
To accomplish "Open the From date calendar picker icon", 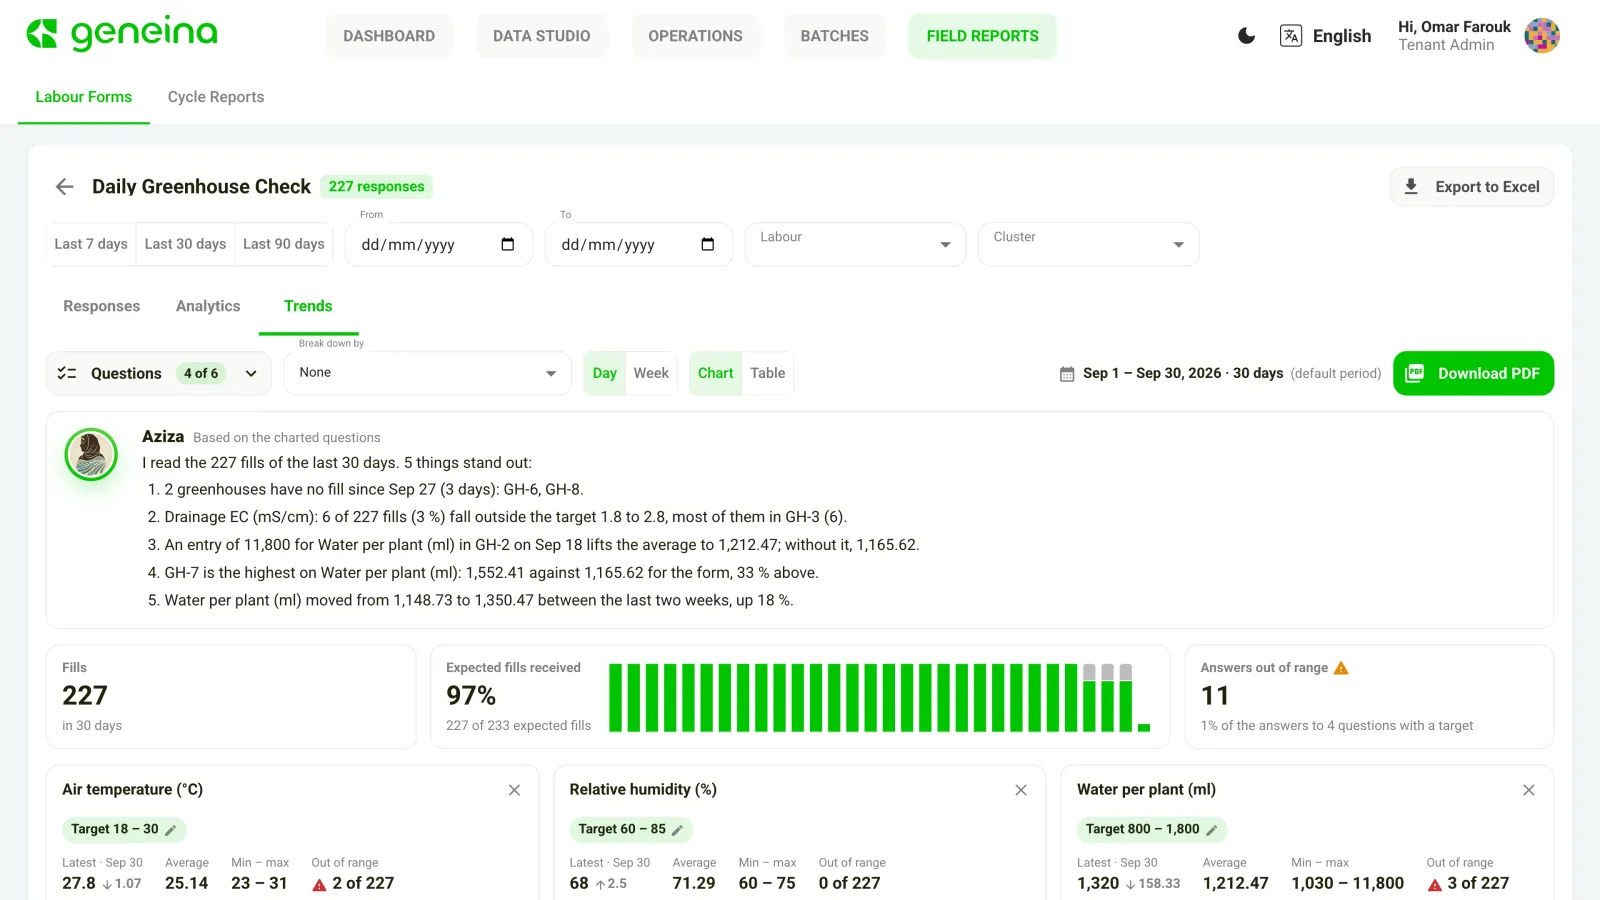I will (x=508, y=244).
